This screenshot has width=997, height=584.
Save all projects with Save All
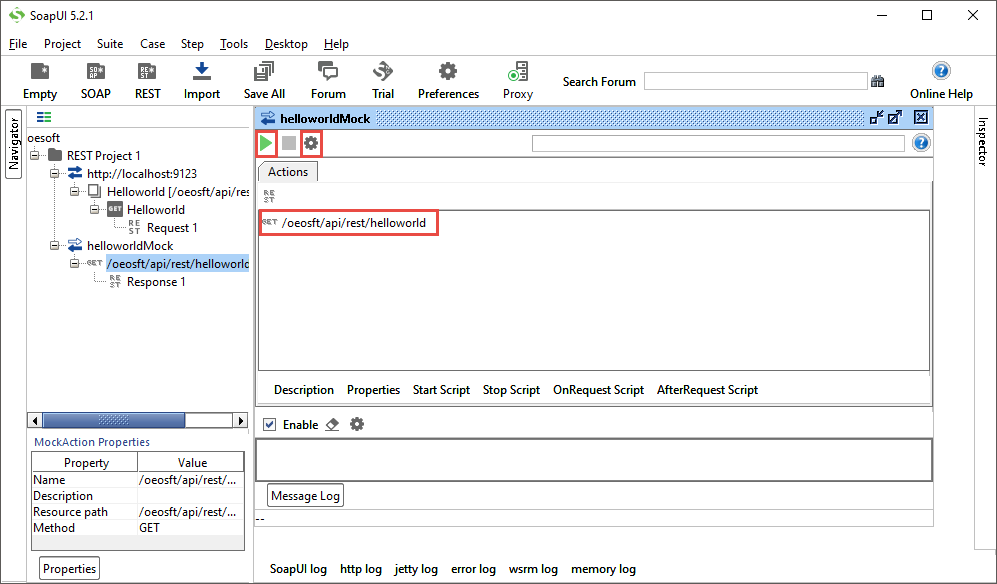click(264, 81)
